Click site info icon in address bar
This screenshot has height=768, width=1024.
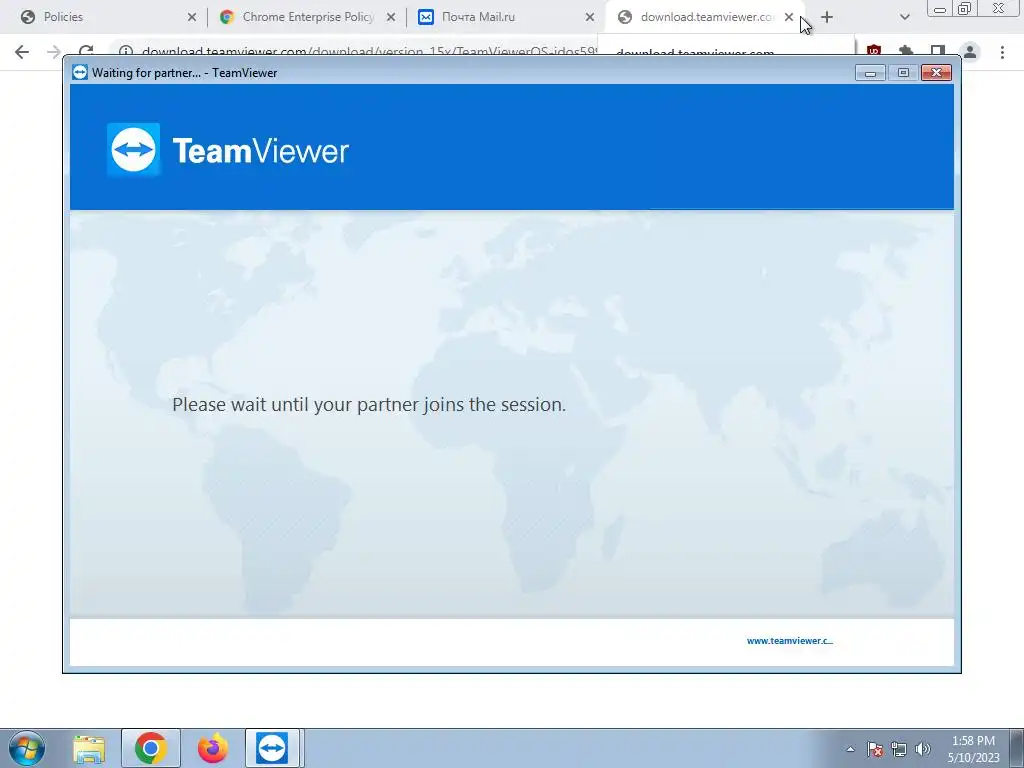(x=126, y=52)
